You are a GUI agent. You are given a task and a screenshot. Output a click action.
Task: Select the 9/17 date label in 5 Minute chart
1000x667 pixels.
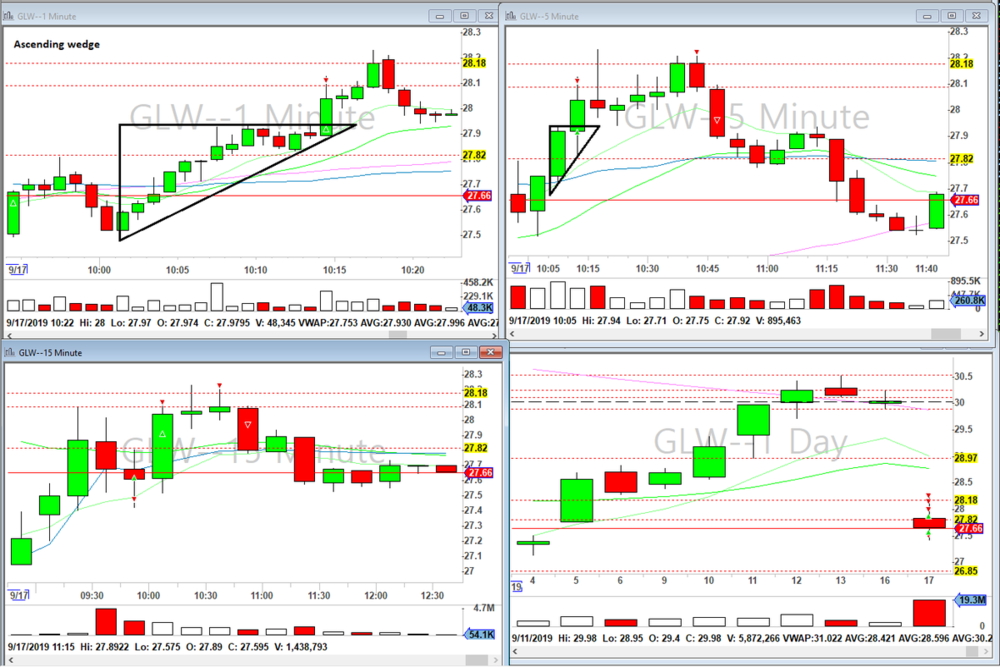520,269
